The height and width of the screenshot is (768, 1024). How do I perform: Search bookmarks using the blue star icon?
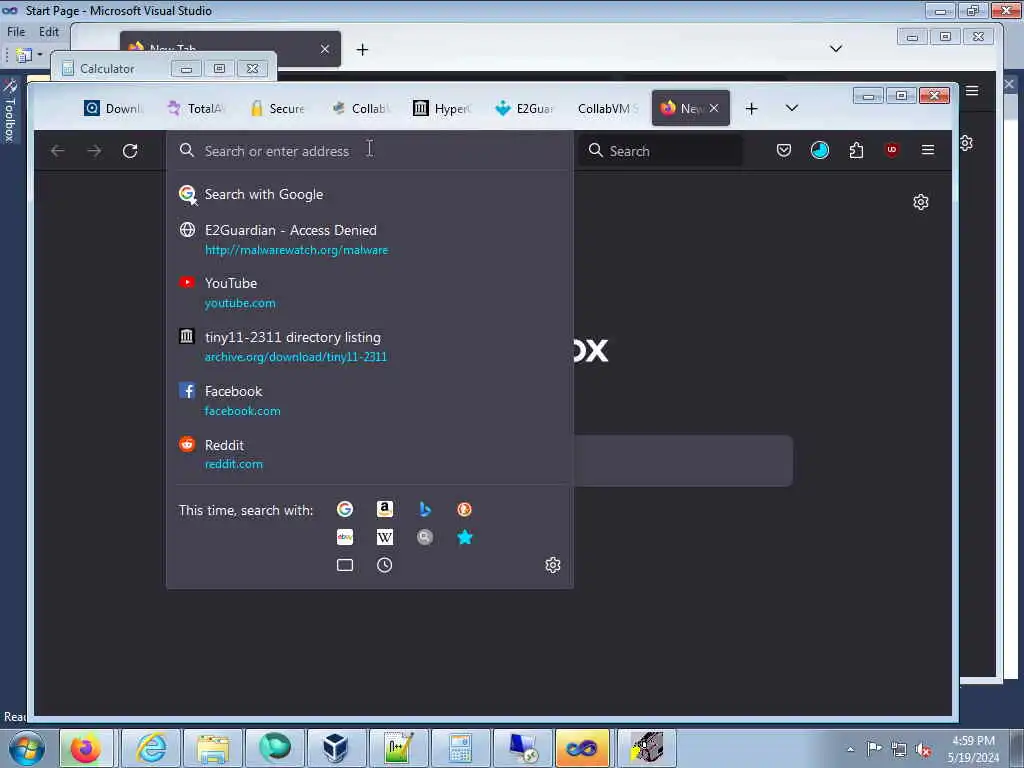[464, 537]
